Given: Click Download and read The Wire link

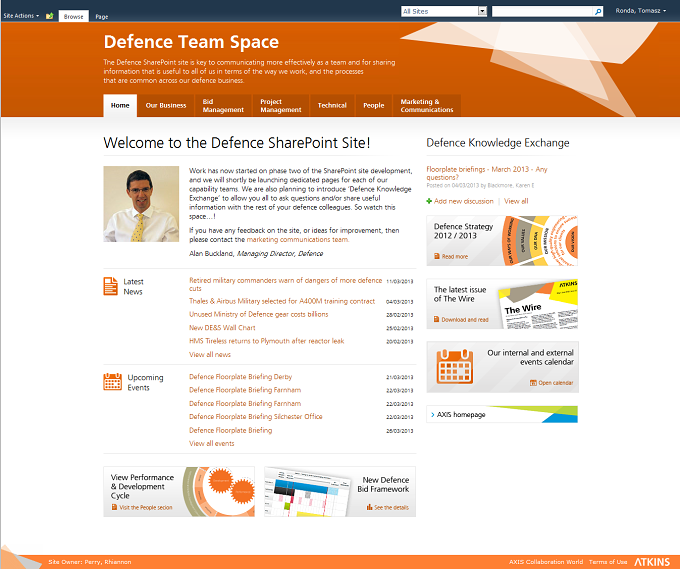Looking at the screenshot, I should (465, 320).
